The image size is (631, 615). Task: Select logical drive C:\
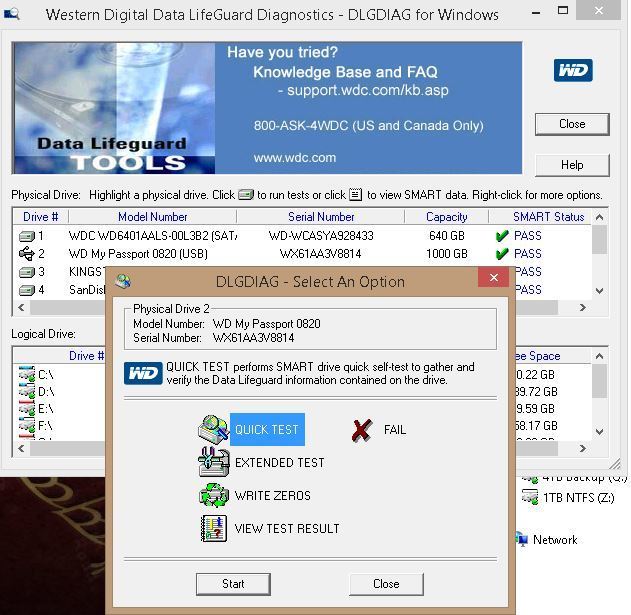[x=37, y=375]
